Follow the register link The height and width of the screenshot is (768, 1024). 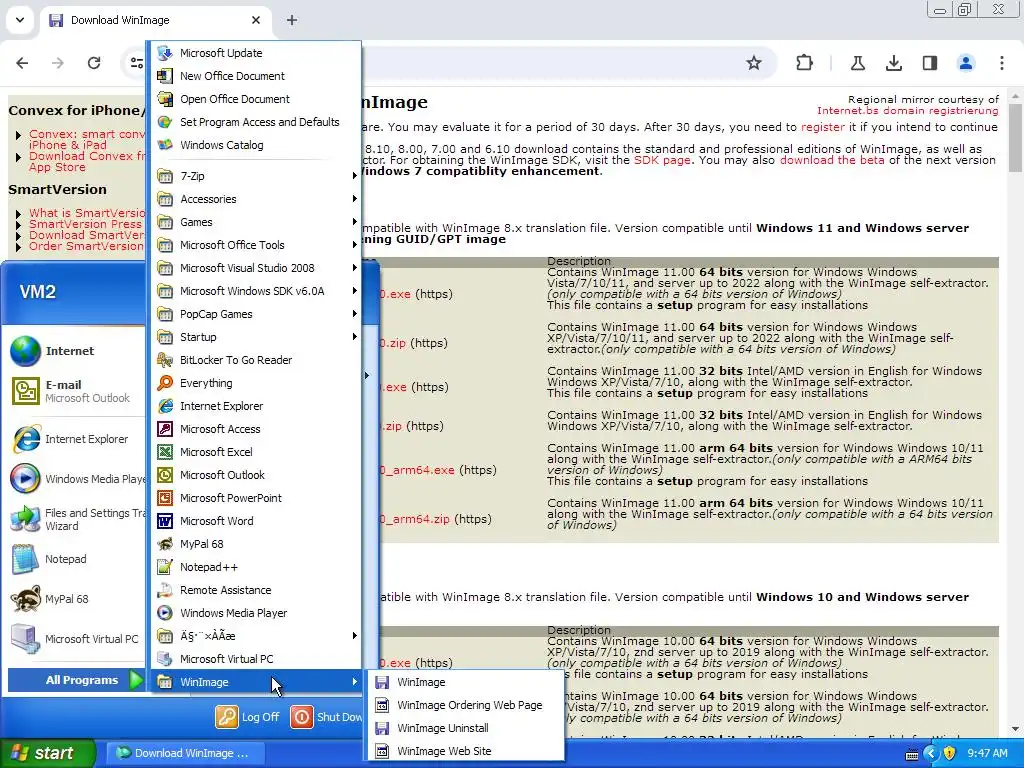(822, 127)
